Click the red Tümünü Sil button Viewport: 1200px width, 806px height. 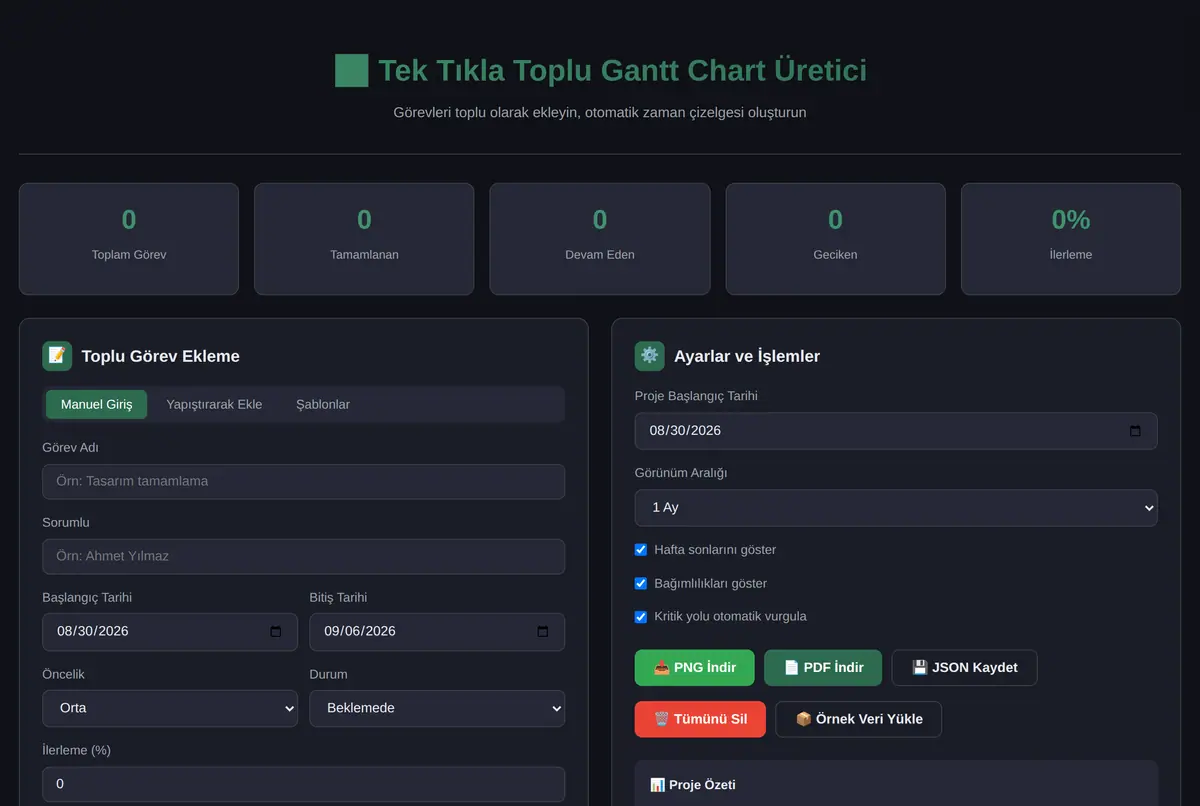[x=700, y=719]
